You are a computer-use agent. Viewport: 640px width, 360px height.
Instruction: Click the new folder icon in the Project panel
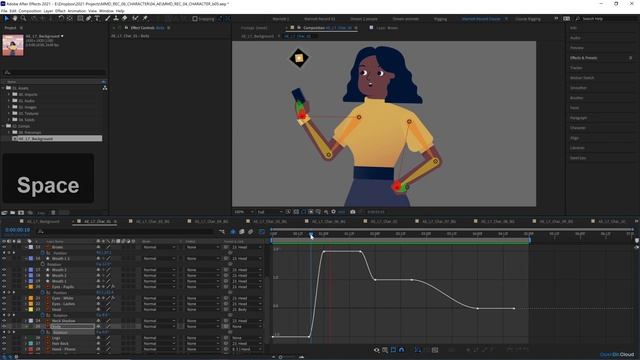13,213
